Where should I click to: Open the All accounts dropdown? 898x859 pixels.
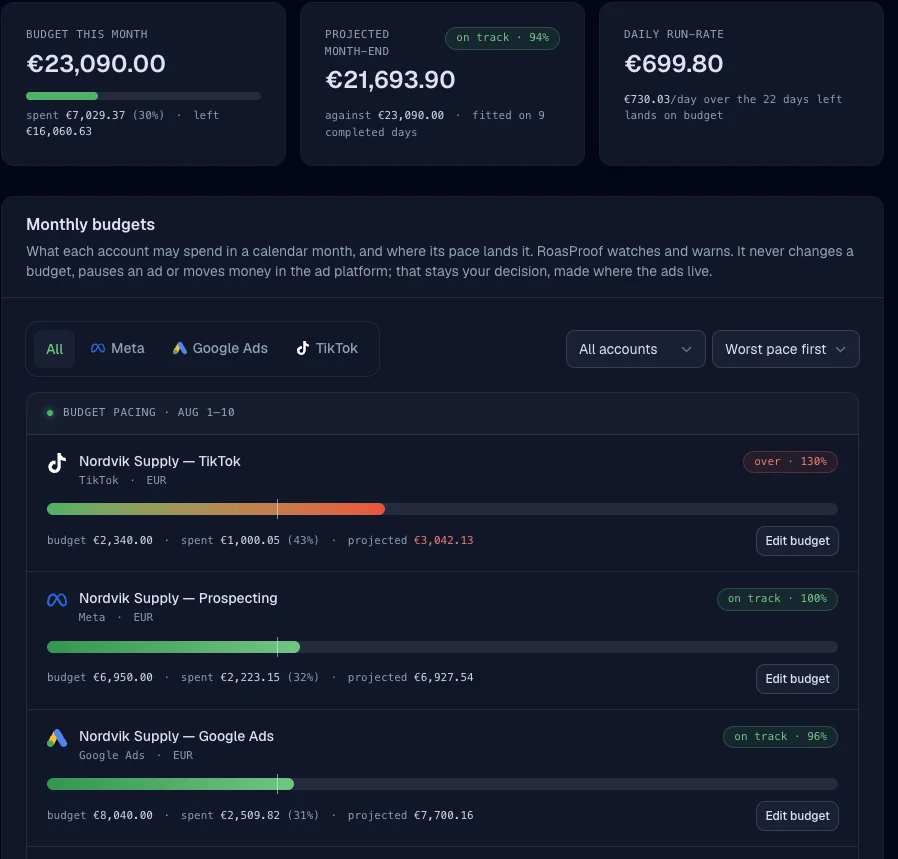(635, 349)
